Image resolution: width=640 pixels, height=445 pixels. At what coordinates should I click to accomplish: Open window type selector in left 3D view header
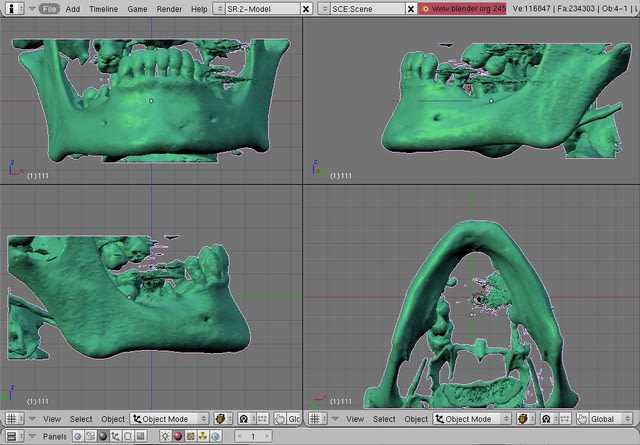coord(14,418)
